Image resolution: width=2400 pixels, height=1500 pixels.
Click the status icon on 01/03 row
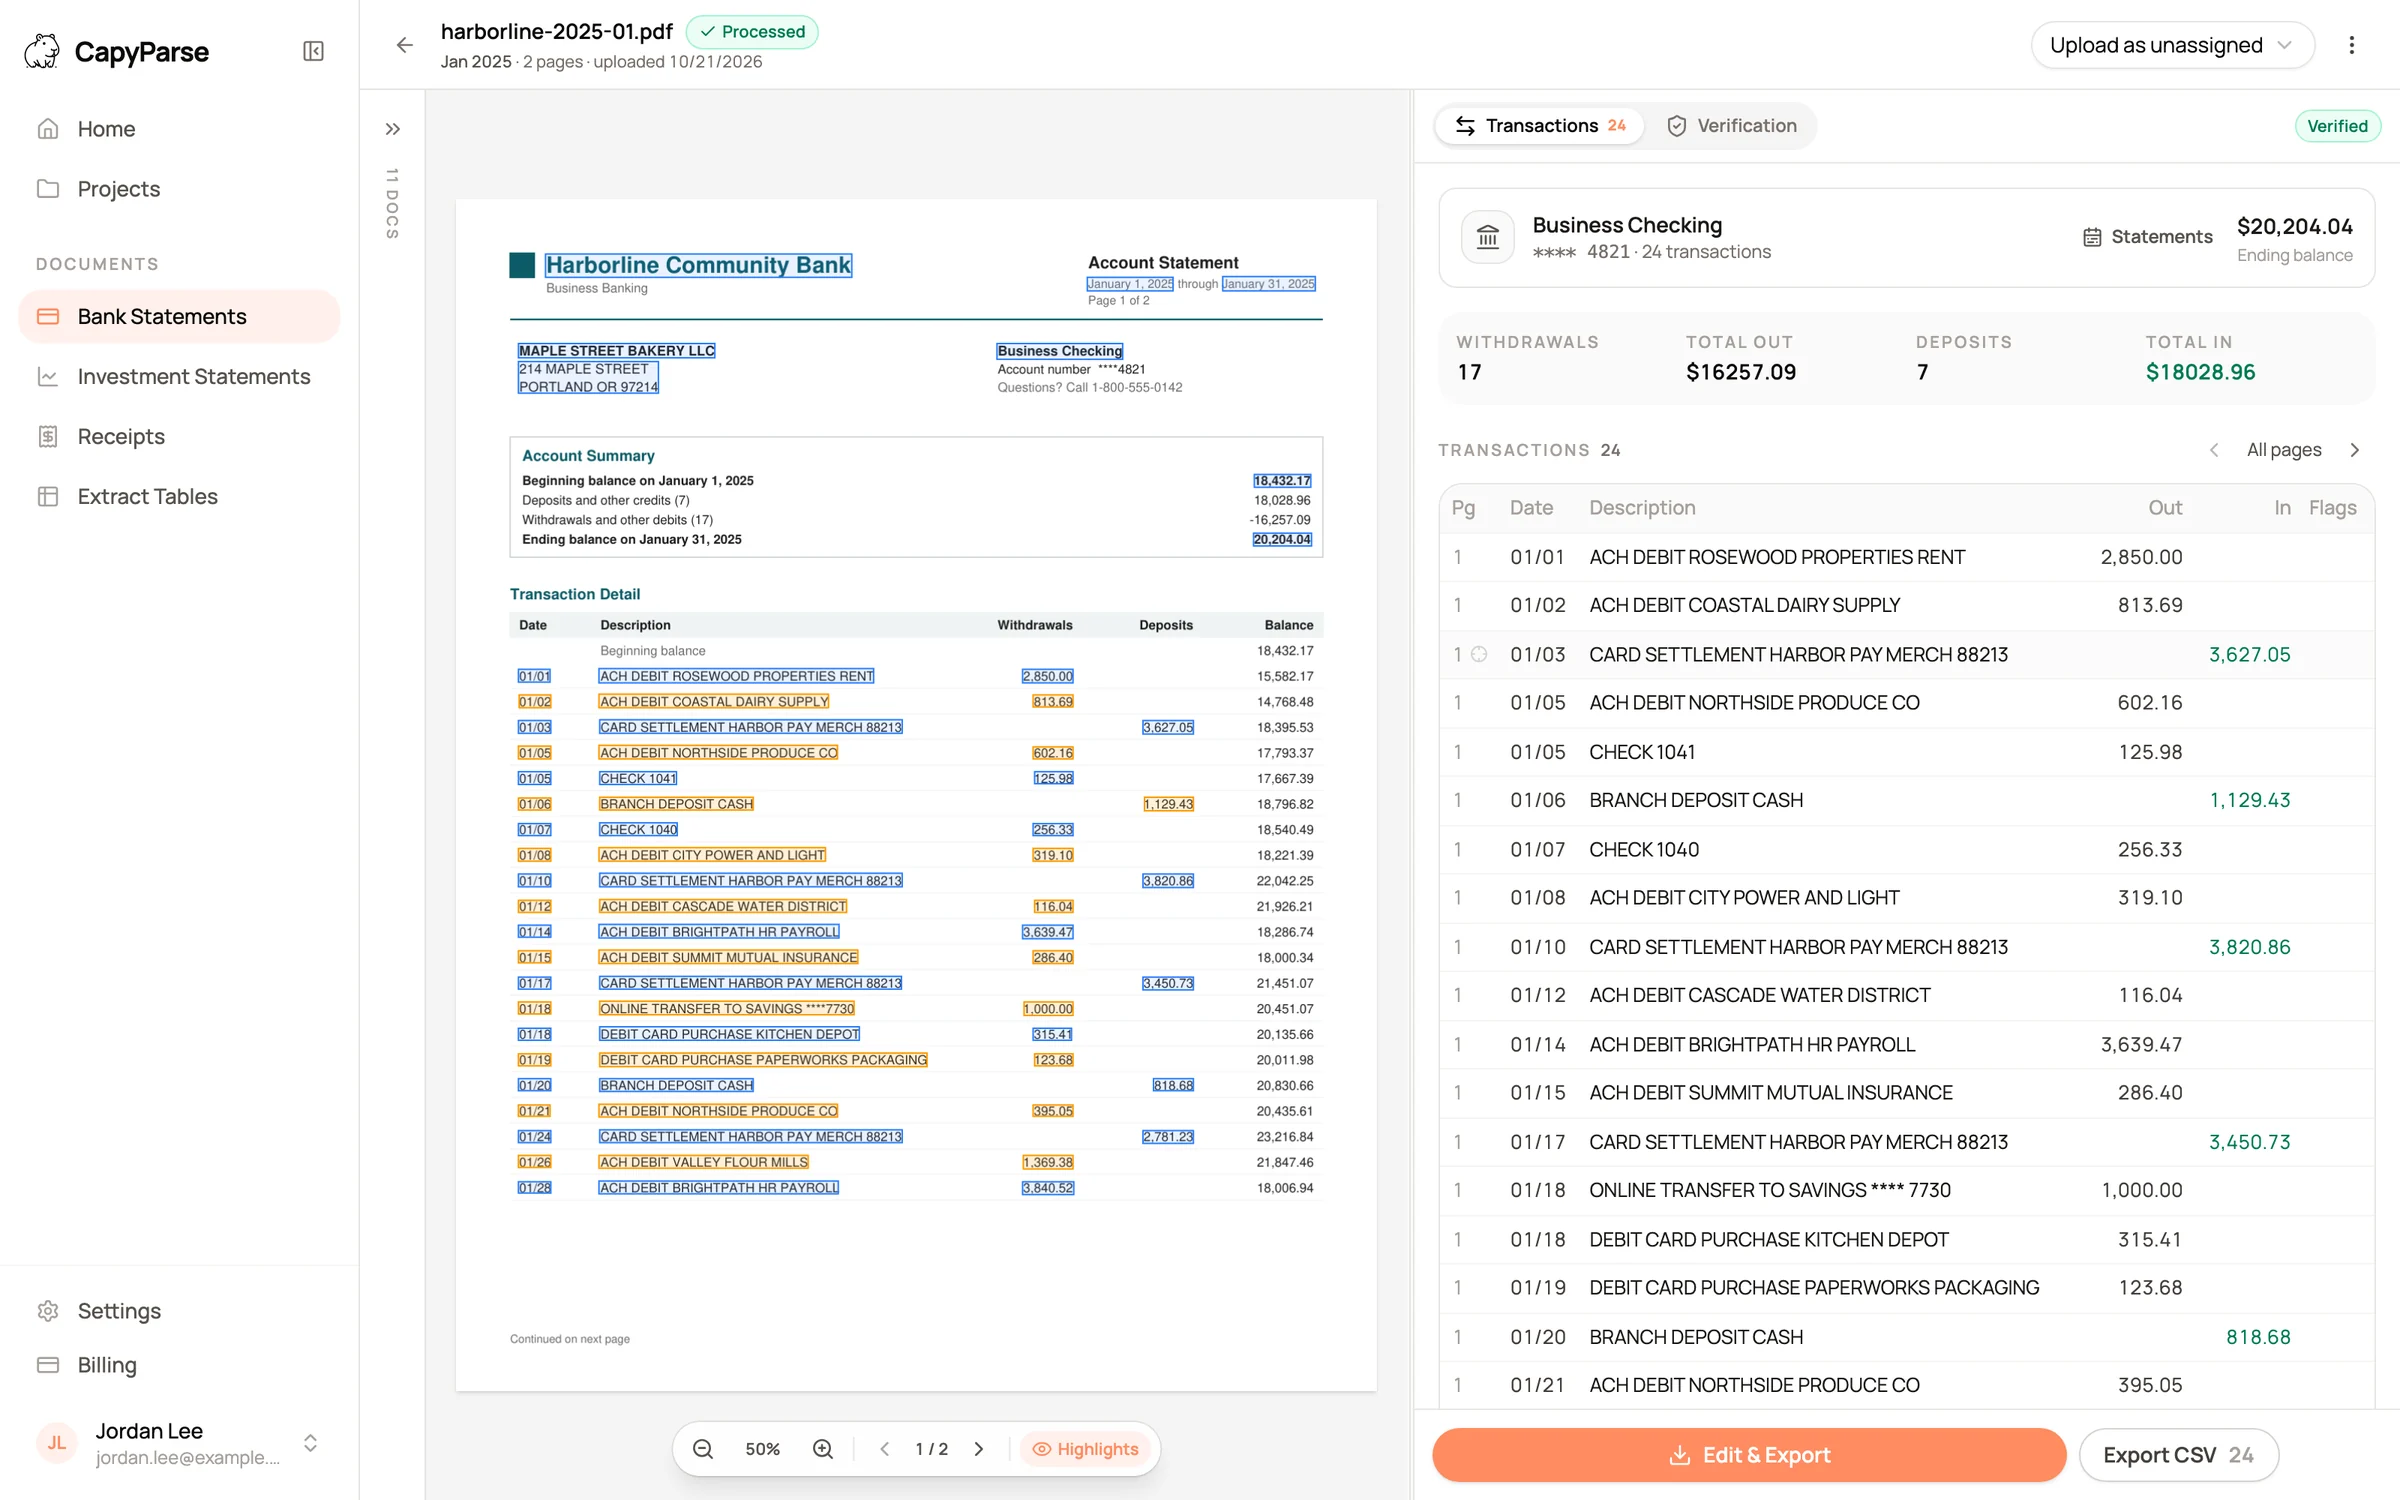(1479, 654)
